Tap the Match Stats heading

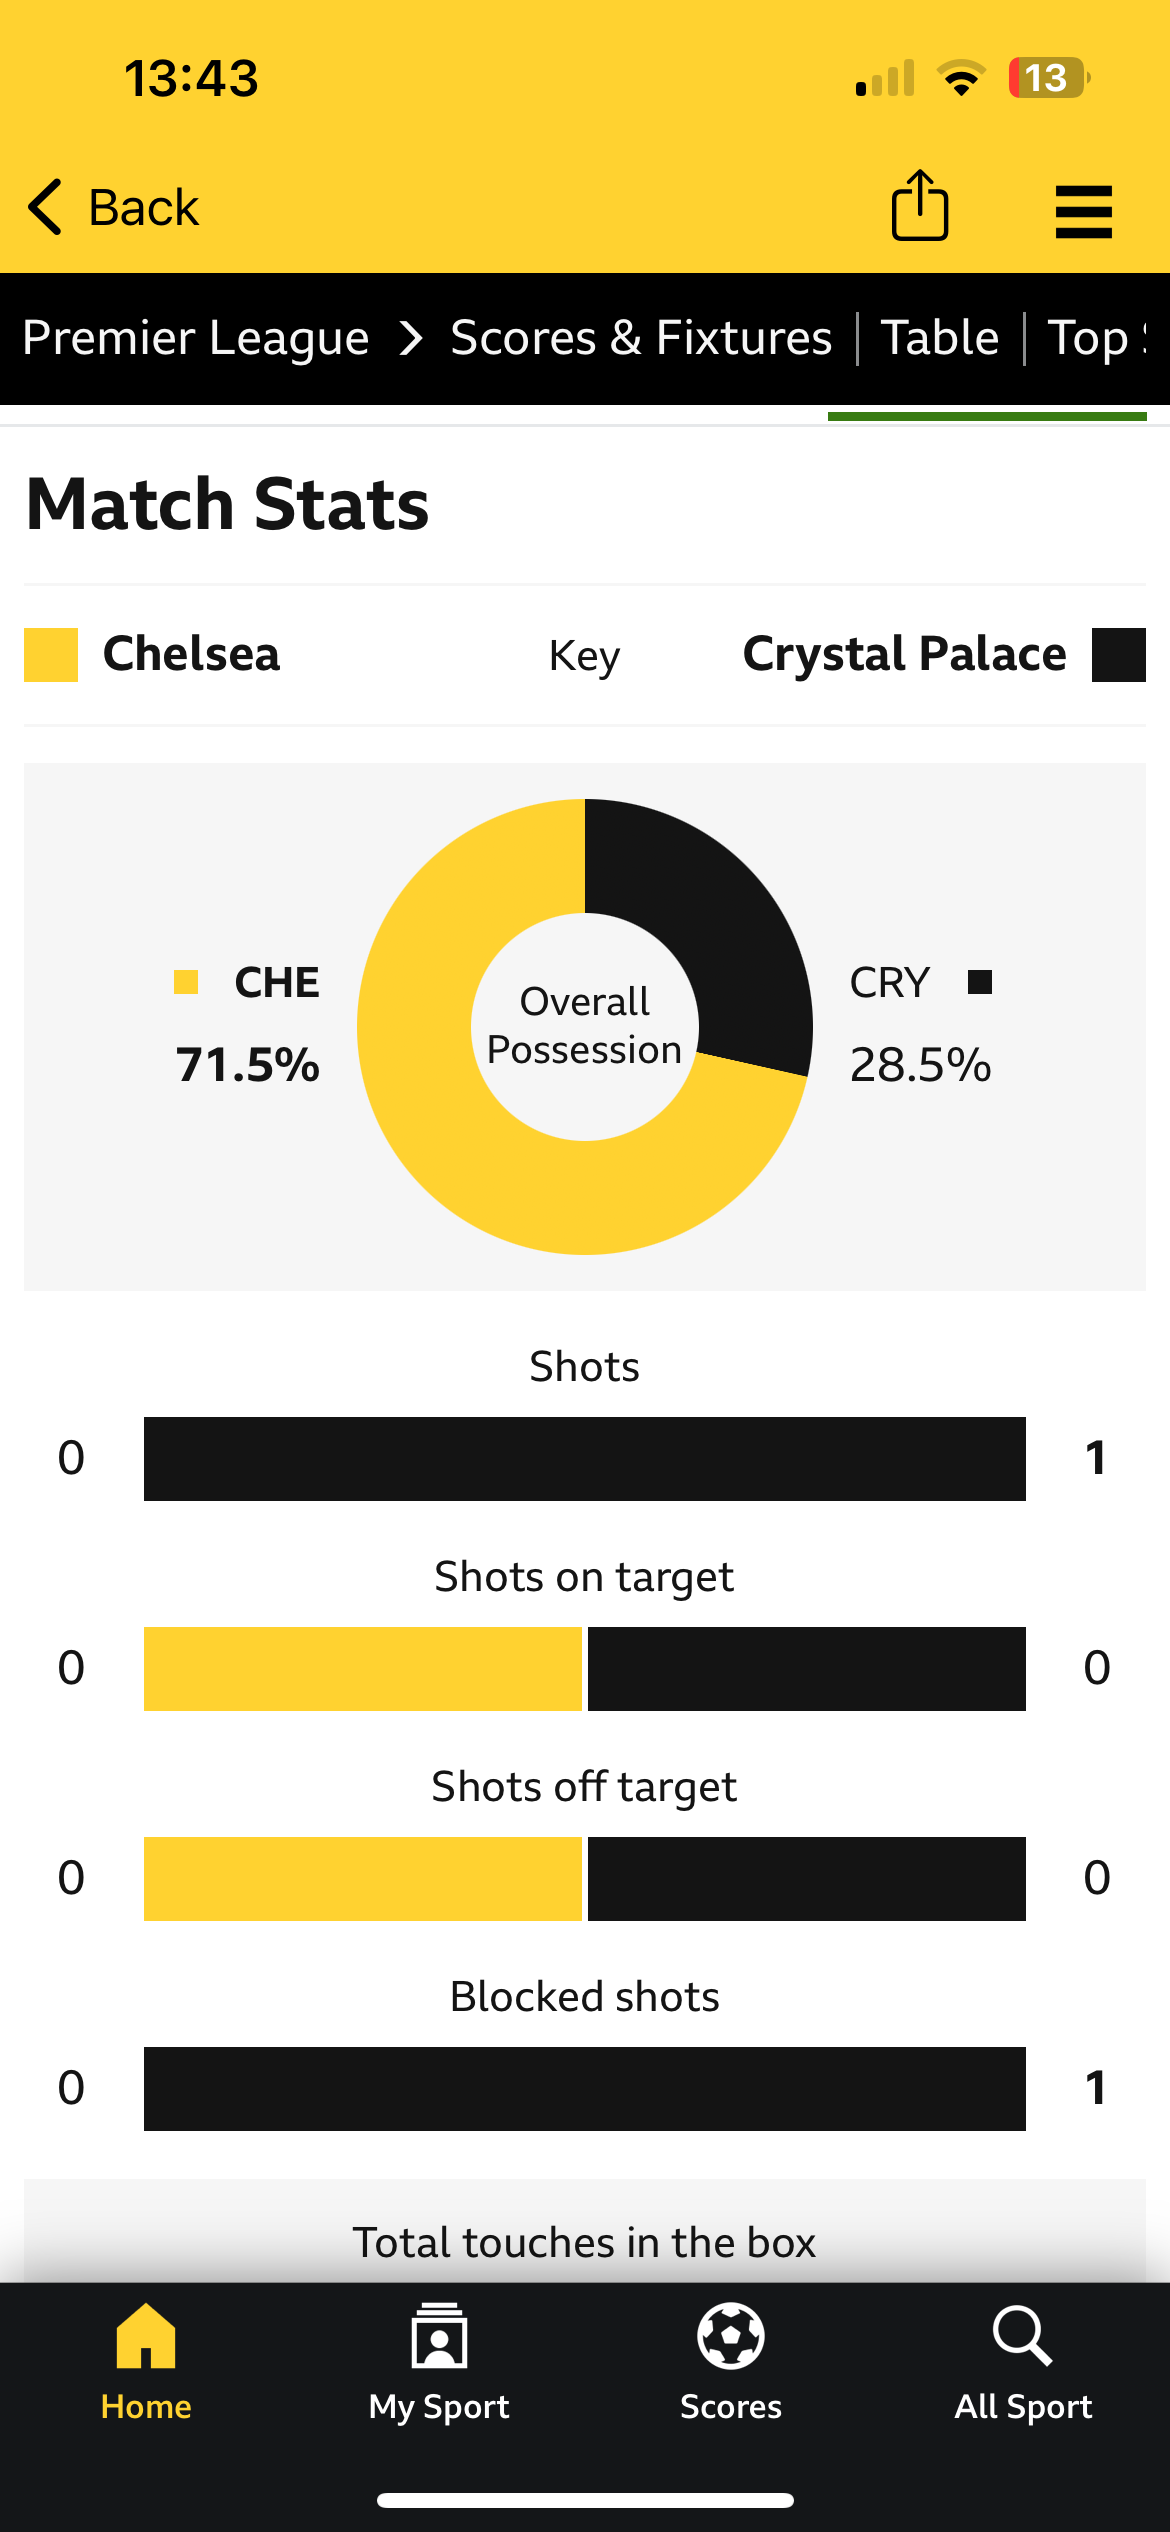pyautogui.click(x=228, y=504)
